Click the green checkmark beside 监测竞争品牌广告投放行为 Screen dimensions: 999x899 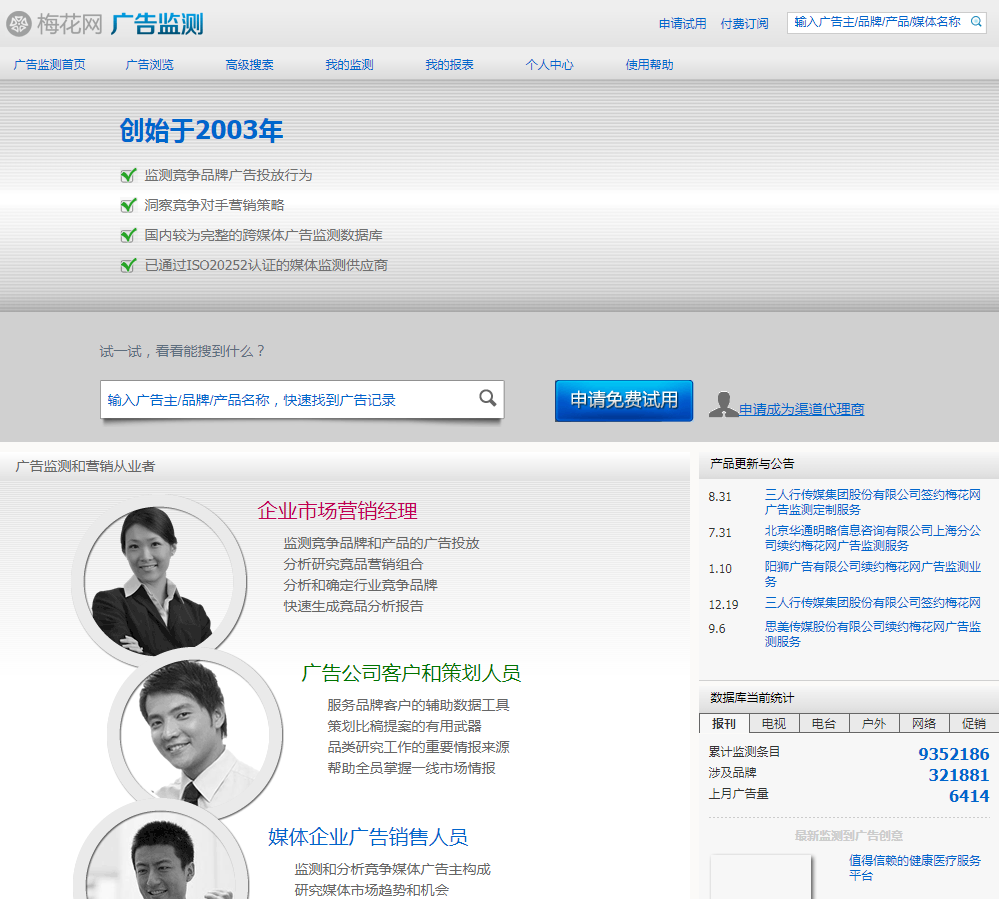pyautogui.click(x=128, y=175)
